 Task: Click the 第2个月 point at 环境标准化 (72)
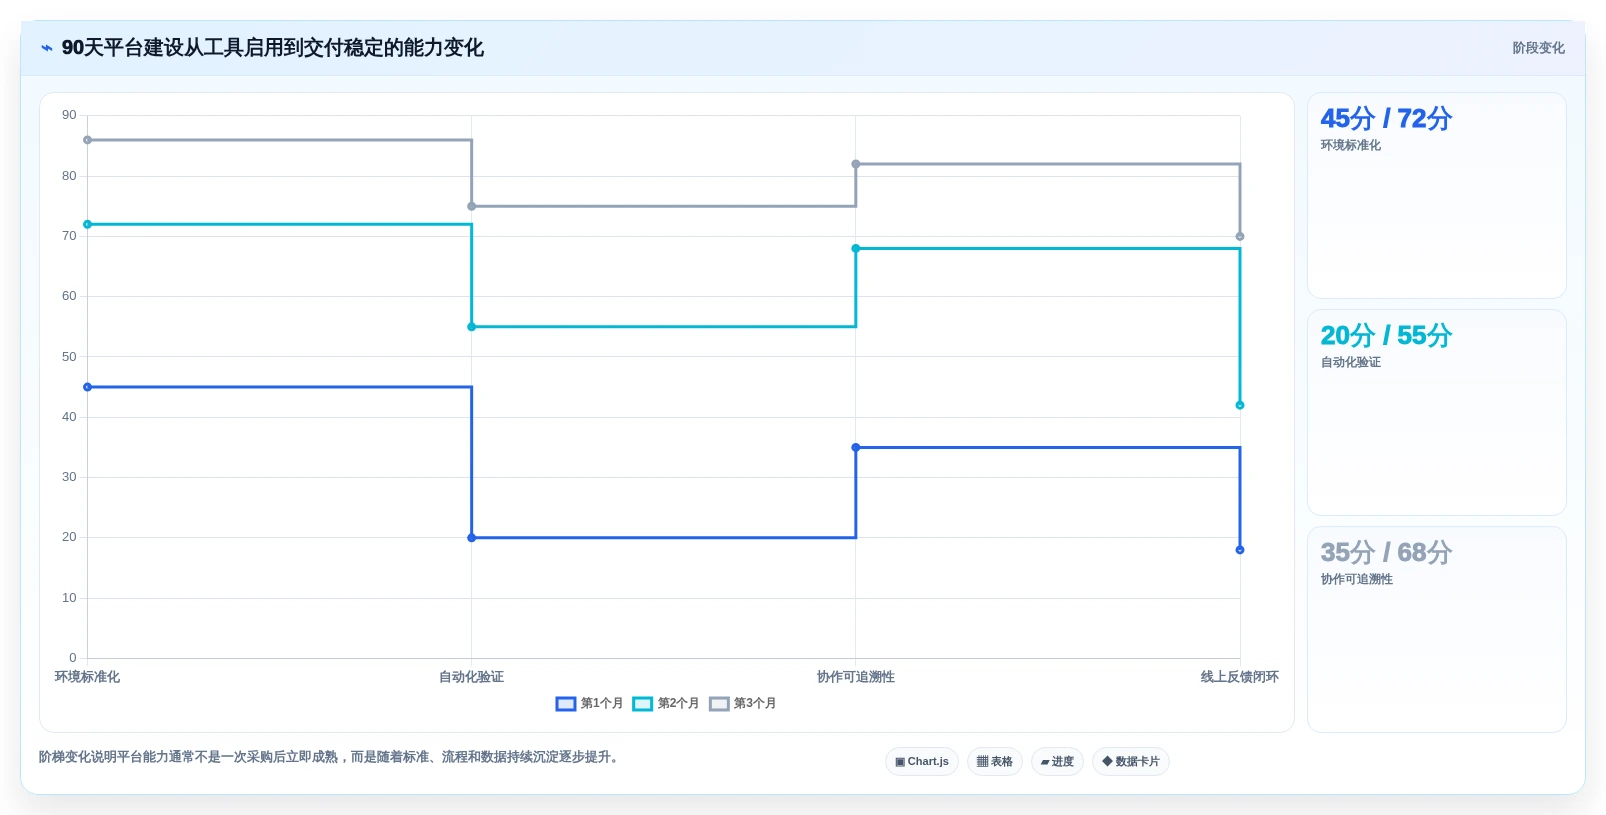coord(88,224)
